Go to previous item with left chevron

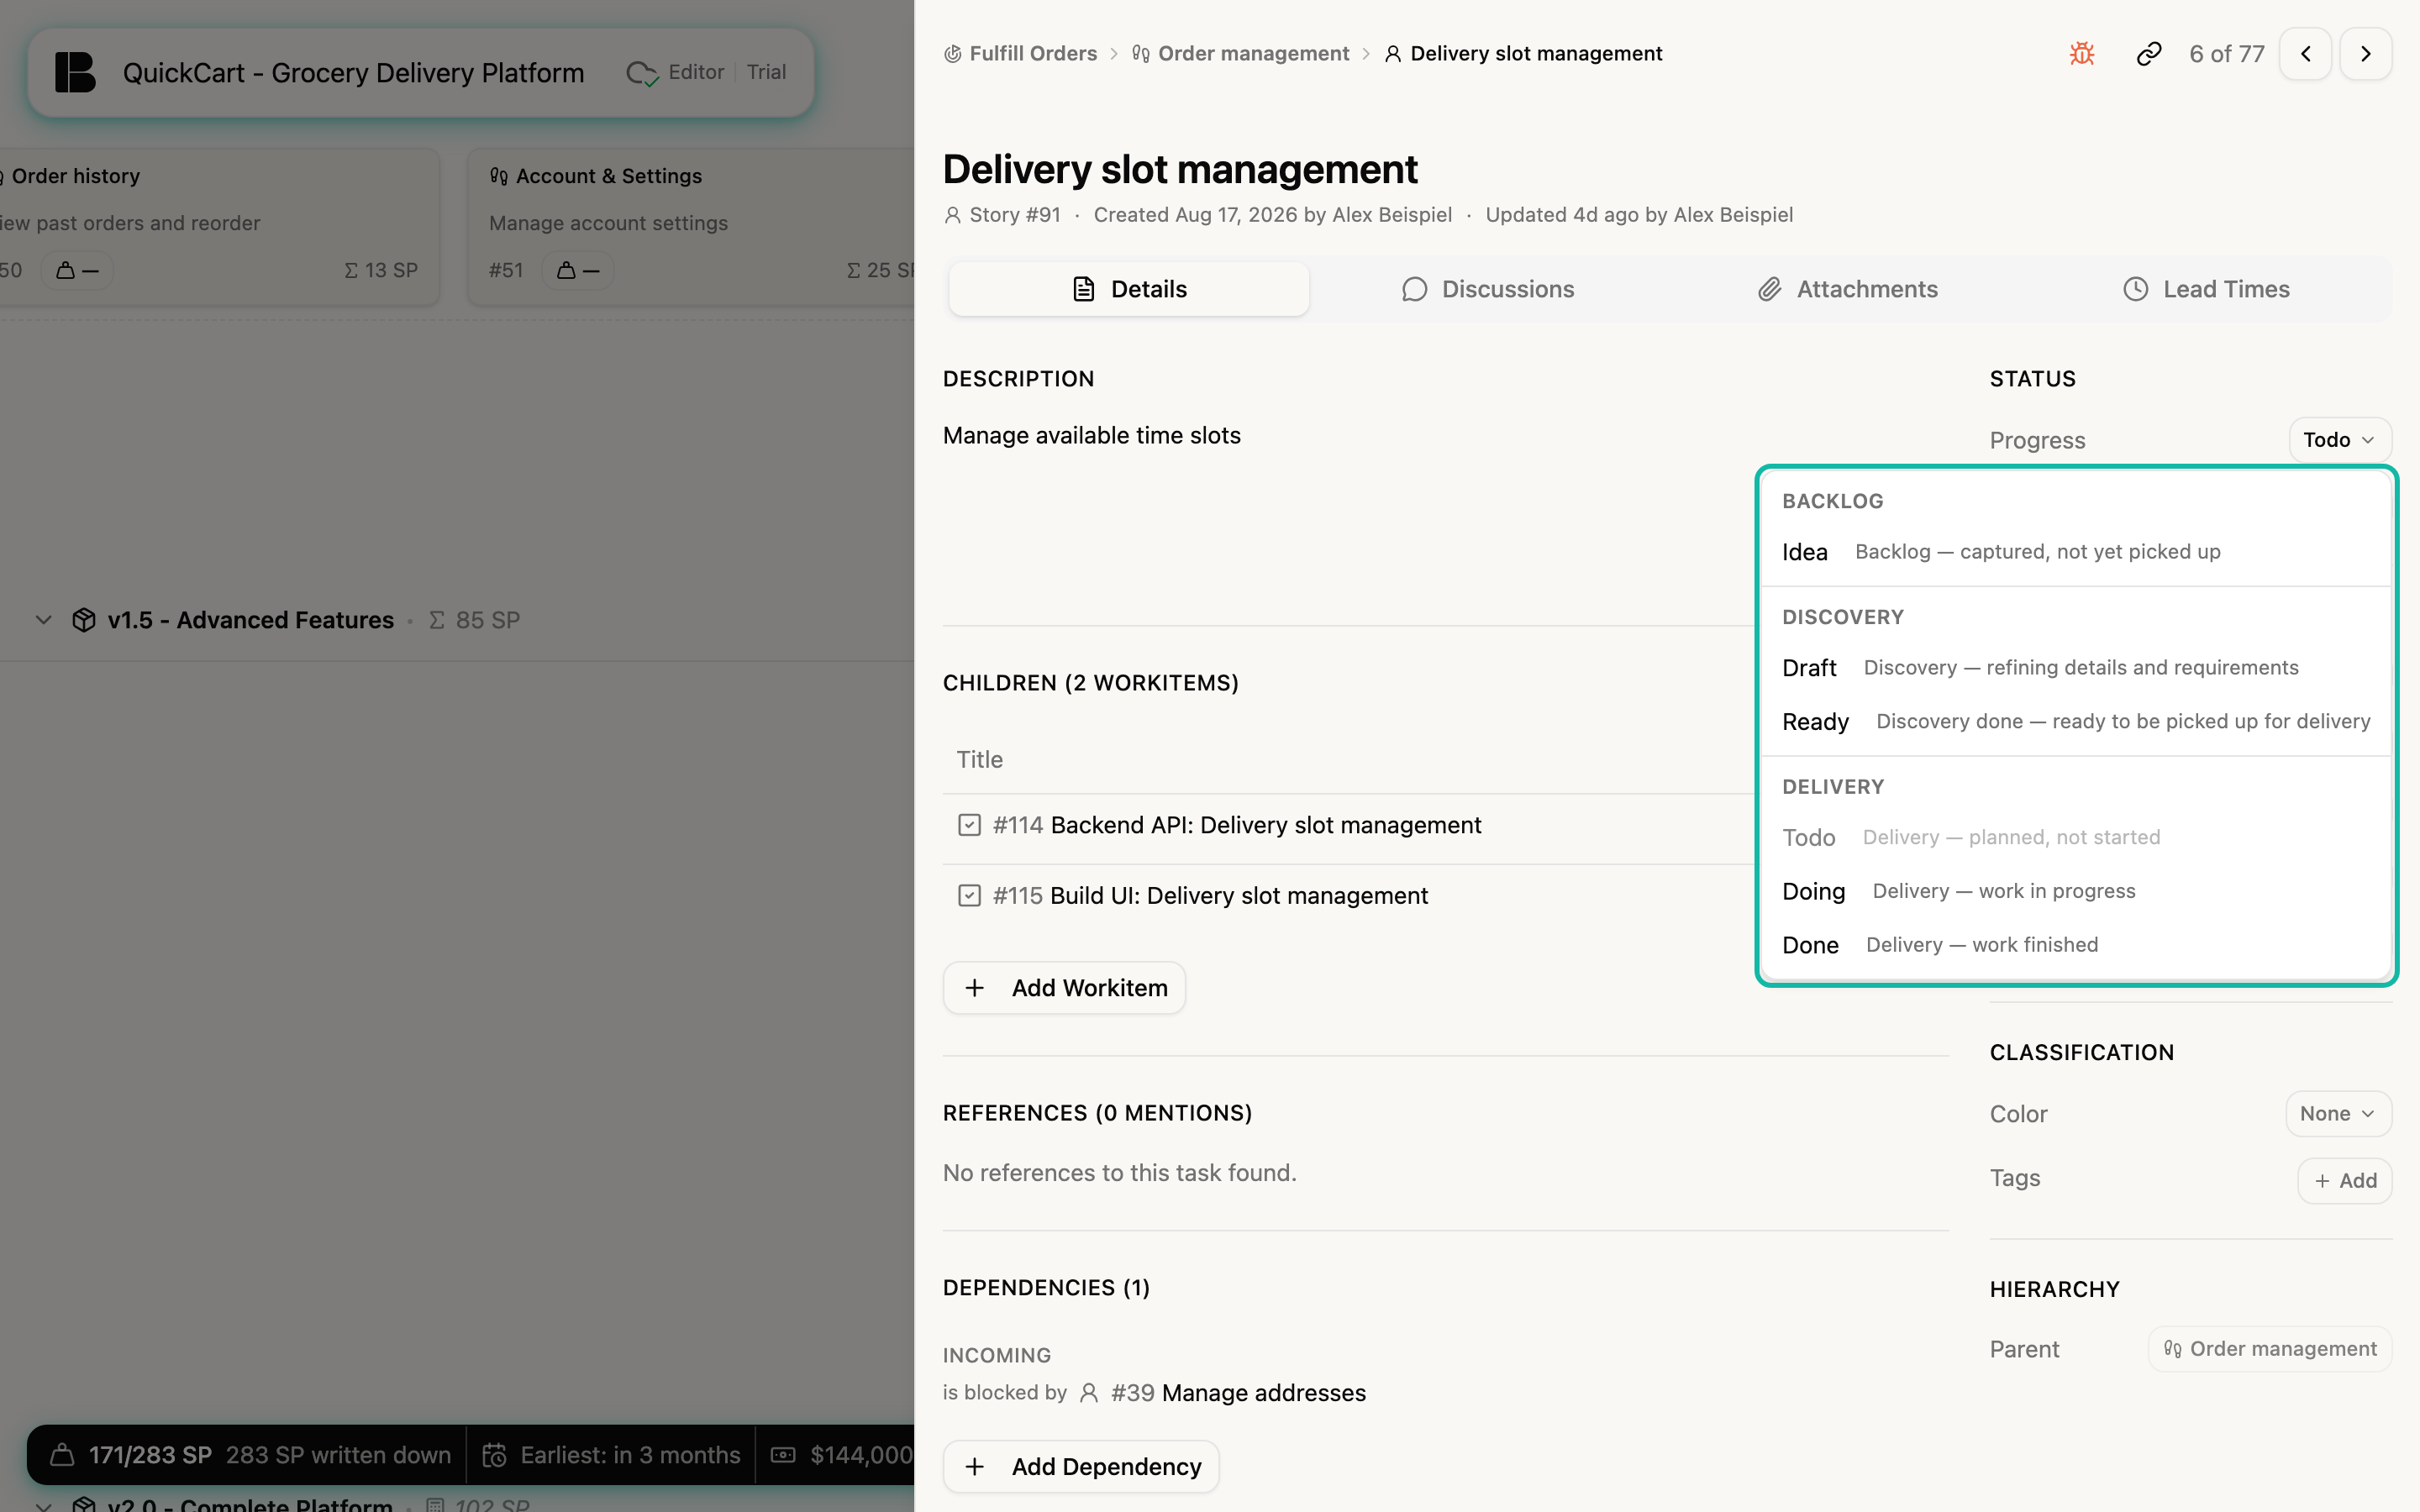tap(2306, 53)
